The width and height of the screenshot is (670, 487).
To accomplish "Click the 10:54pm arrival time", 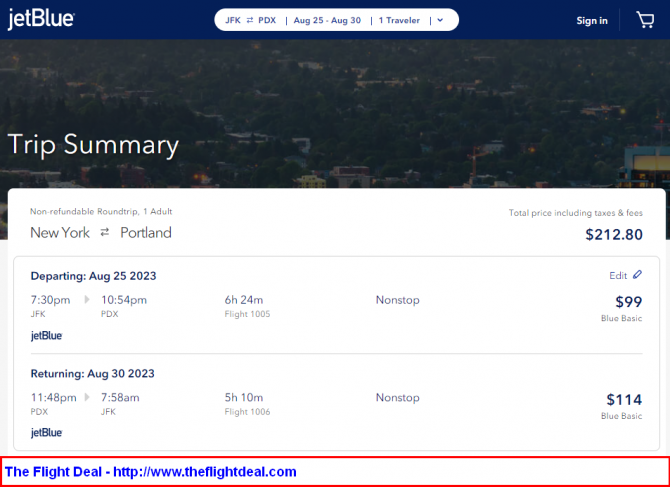I will click(124, 300).
